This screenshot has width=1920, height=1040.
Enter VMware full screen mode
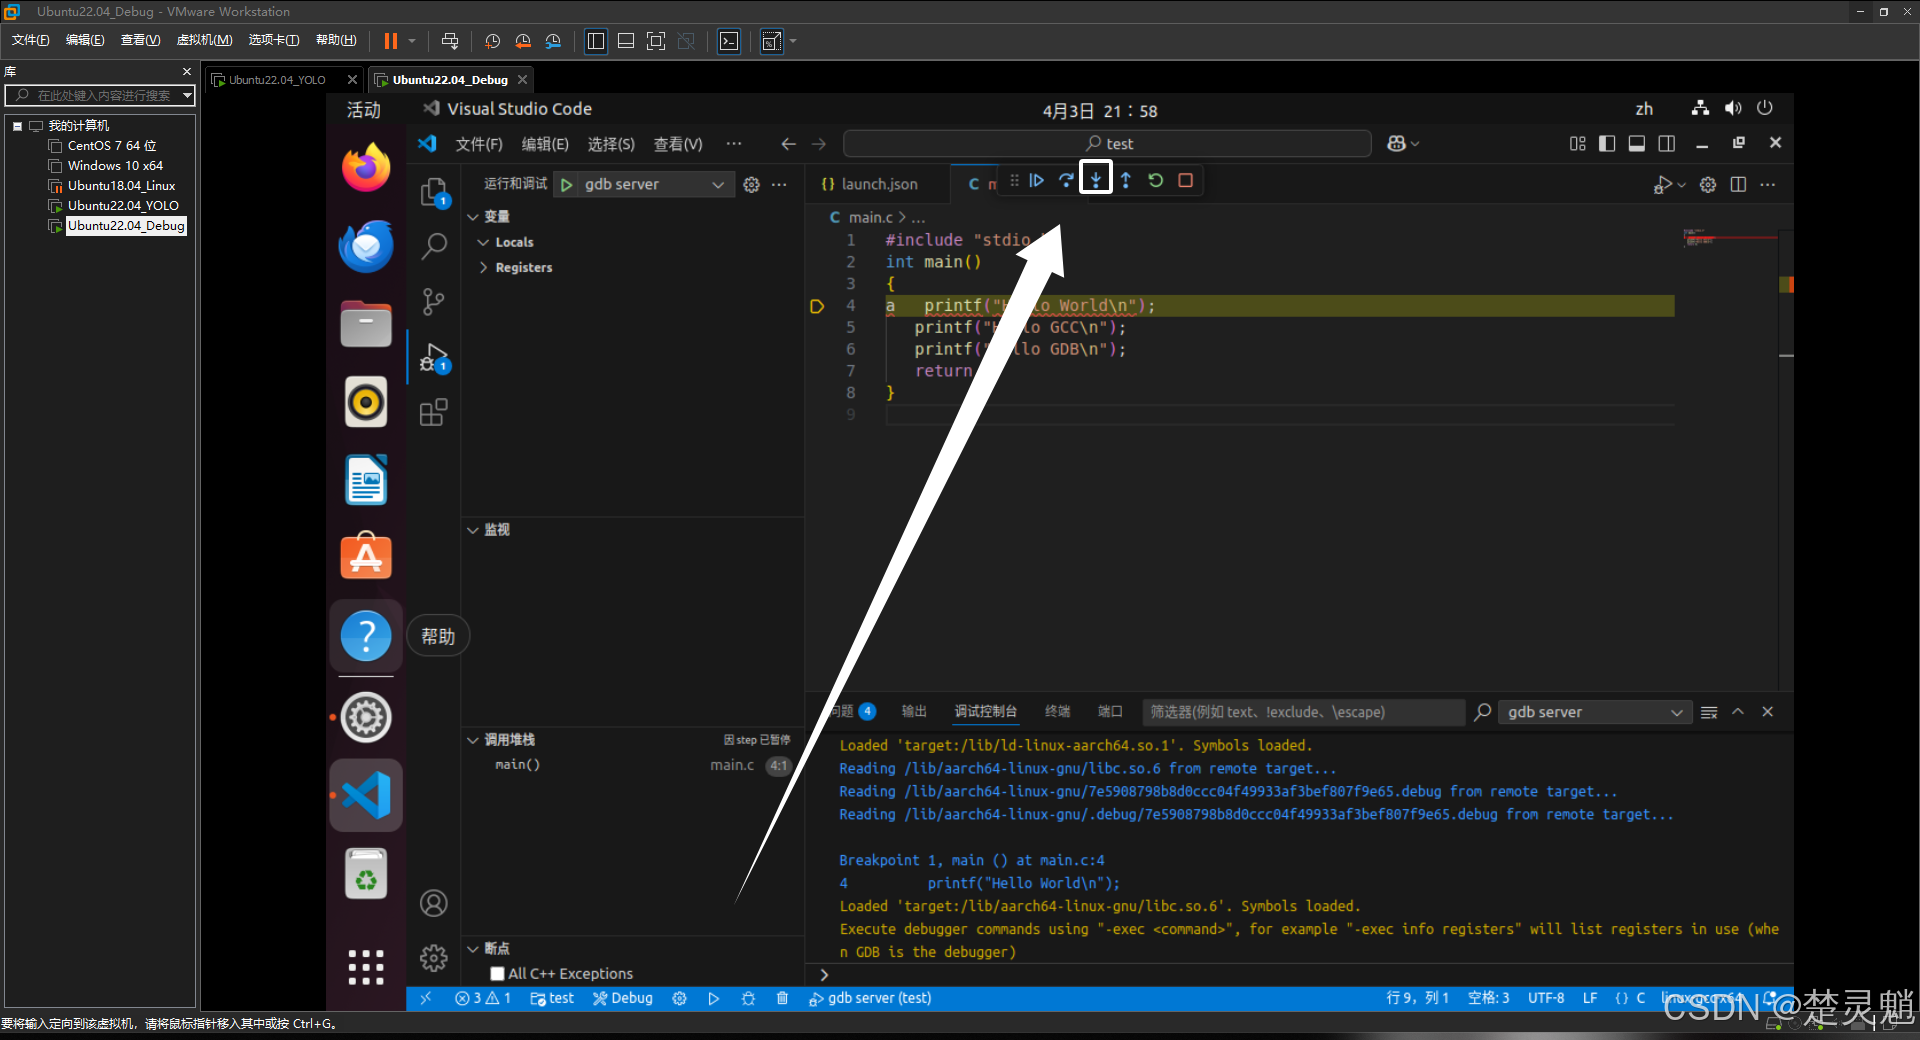[x=656, y=41]
